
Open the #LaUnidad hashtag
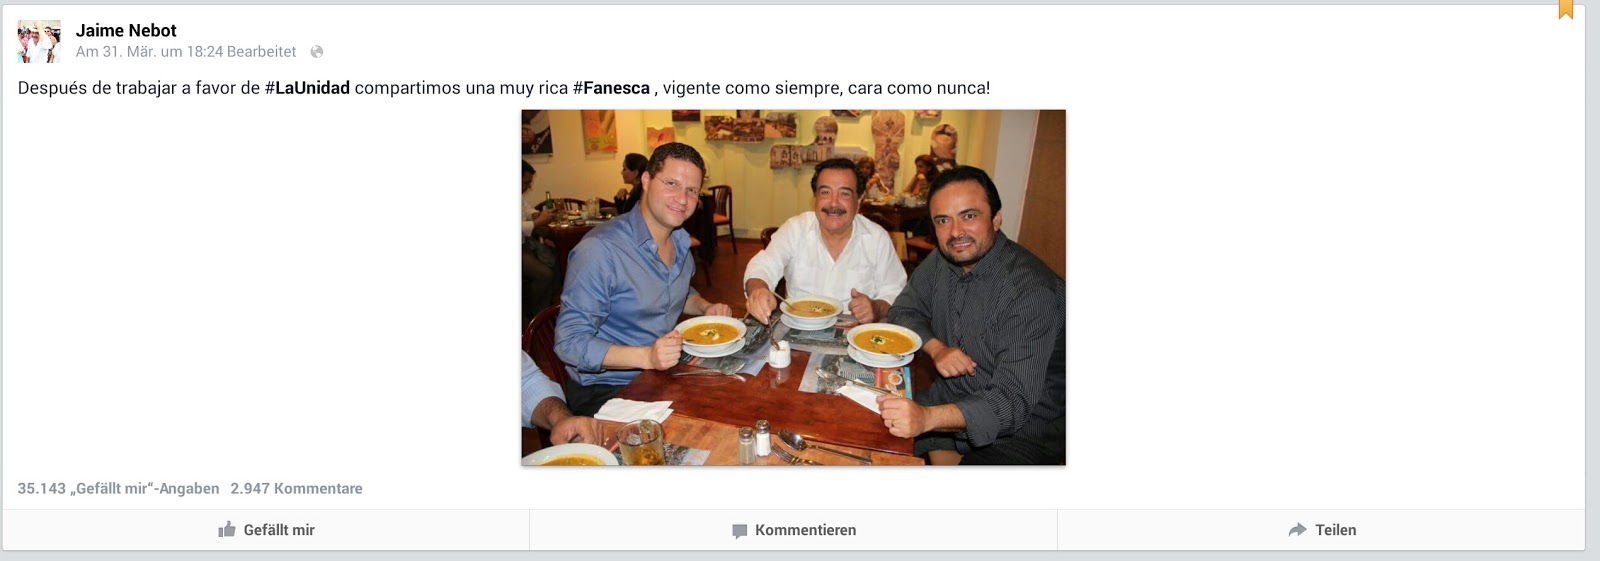click(307, 88)
